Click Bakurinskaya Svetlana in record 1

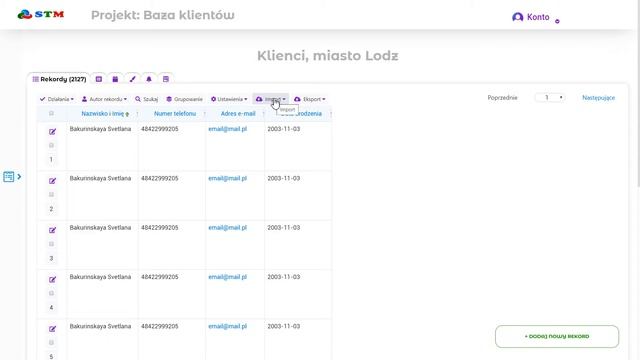coord(100,129)
